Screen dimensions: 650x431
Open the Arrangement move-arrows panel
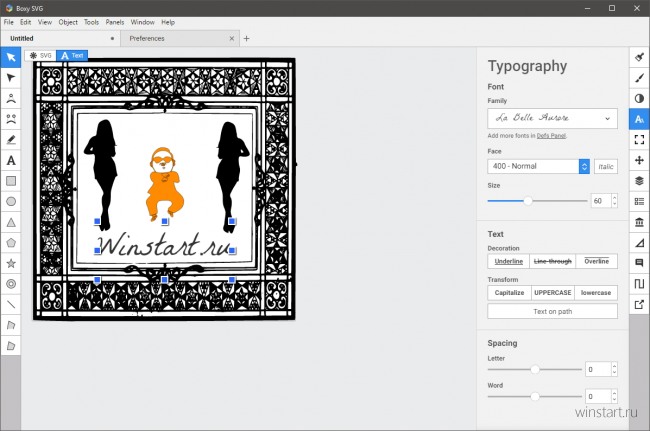tap(639, 160)
